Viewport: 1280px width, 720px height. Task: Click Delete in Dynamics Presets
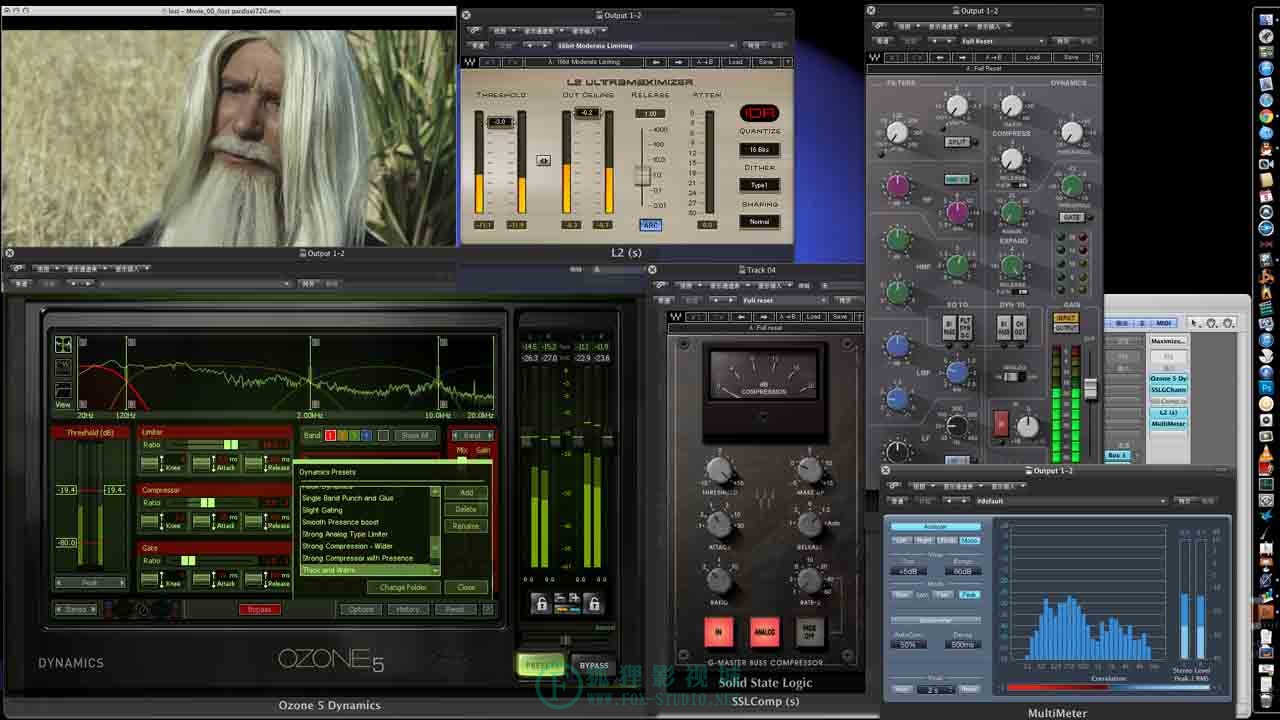click(466, 509)
